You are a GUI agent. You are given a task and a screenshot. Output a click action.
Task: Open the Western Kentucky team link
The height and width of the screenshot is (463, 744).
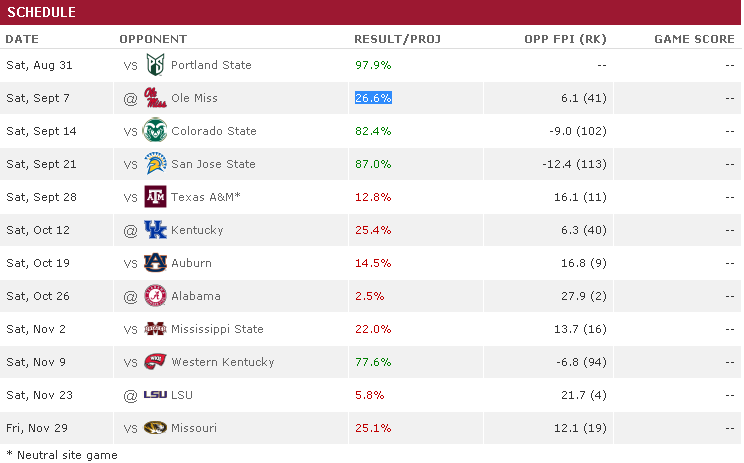click(x=222, y=362)
